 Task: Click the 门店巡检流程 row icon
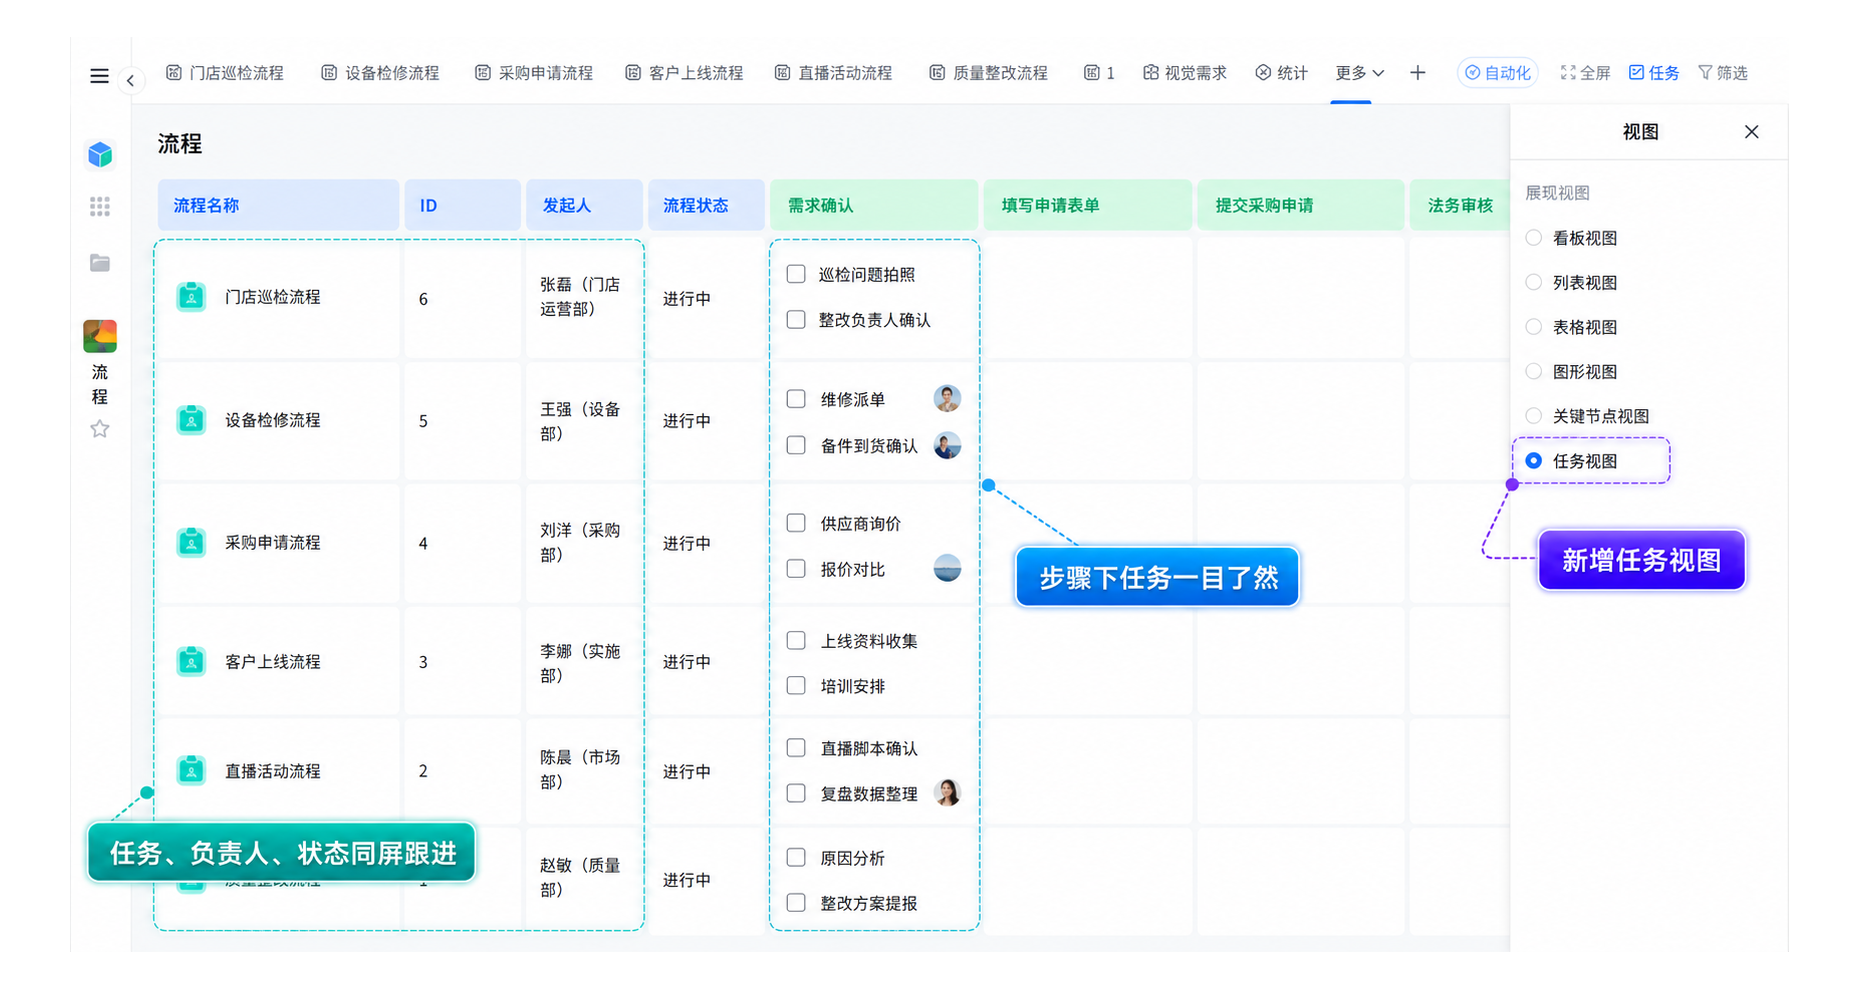coord(191,297)
